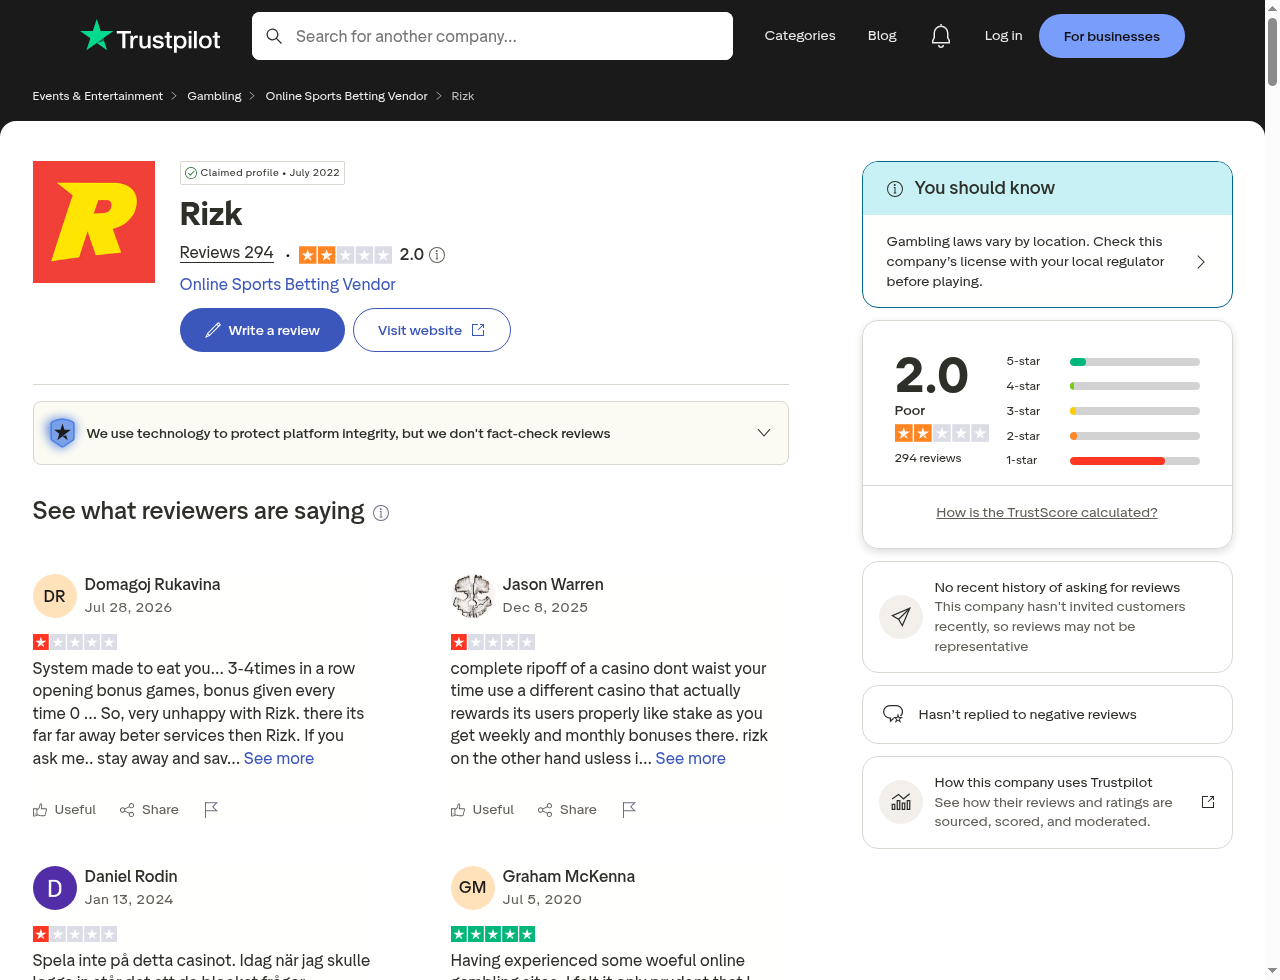Click Domagoj Rukavina reviewer name
1280x980 pixels.
pyautogui.click(x=153, y=584)
